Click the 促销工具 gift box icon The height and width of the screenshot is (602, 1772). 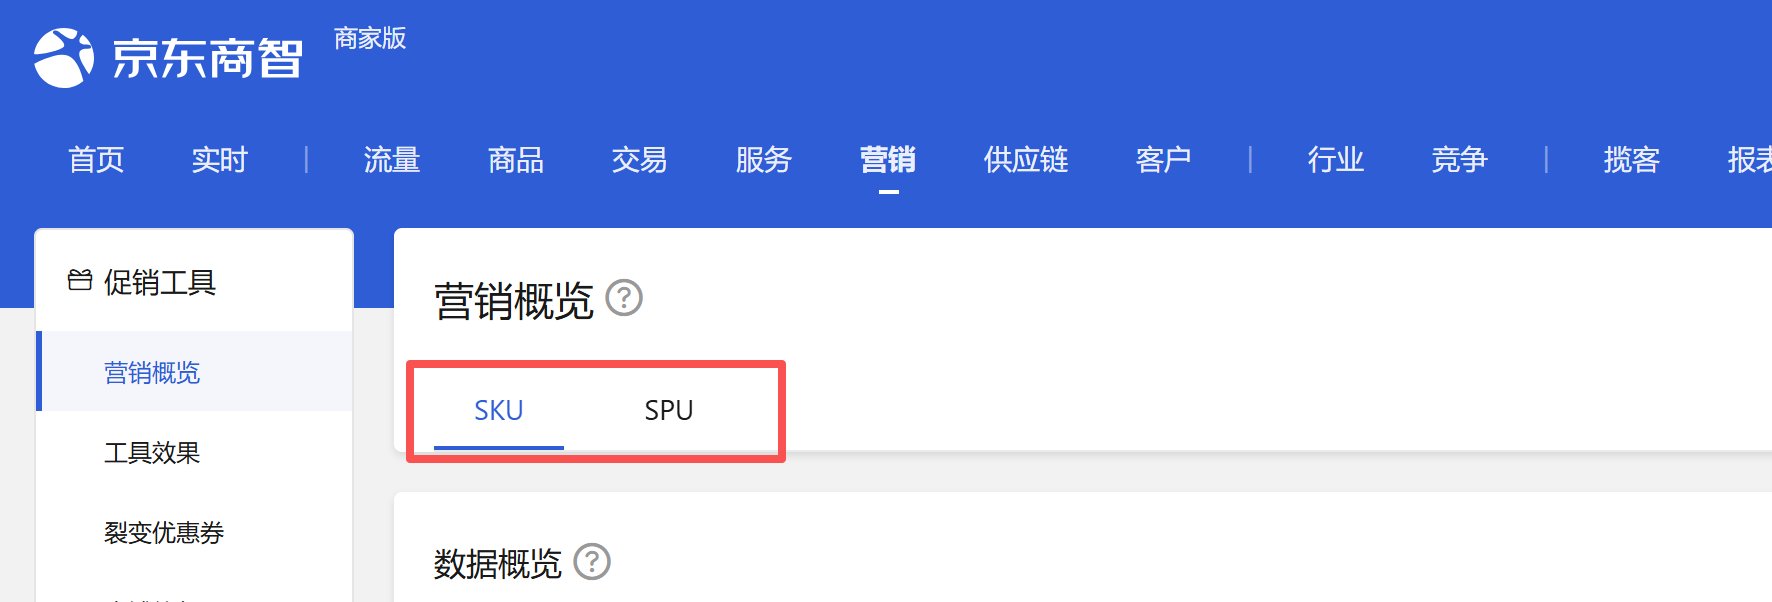(x=80, y=281)
